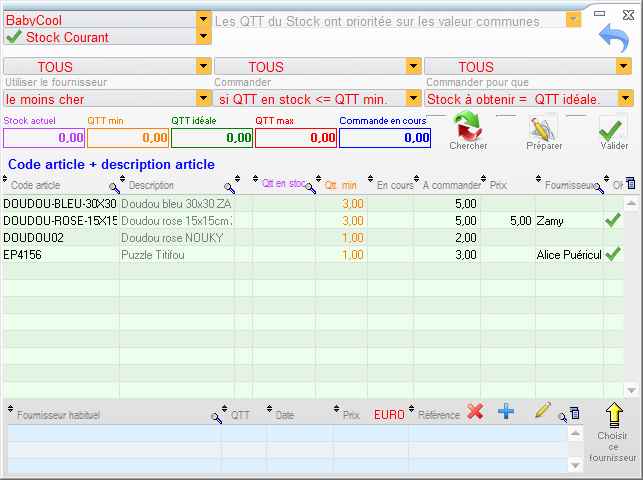Click the Chercher refresh icon
This screenshot has width=643, height=480.
click(x=468, y=127)
